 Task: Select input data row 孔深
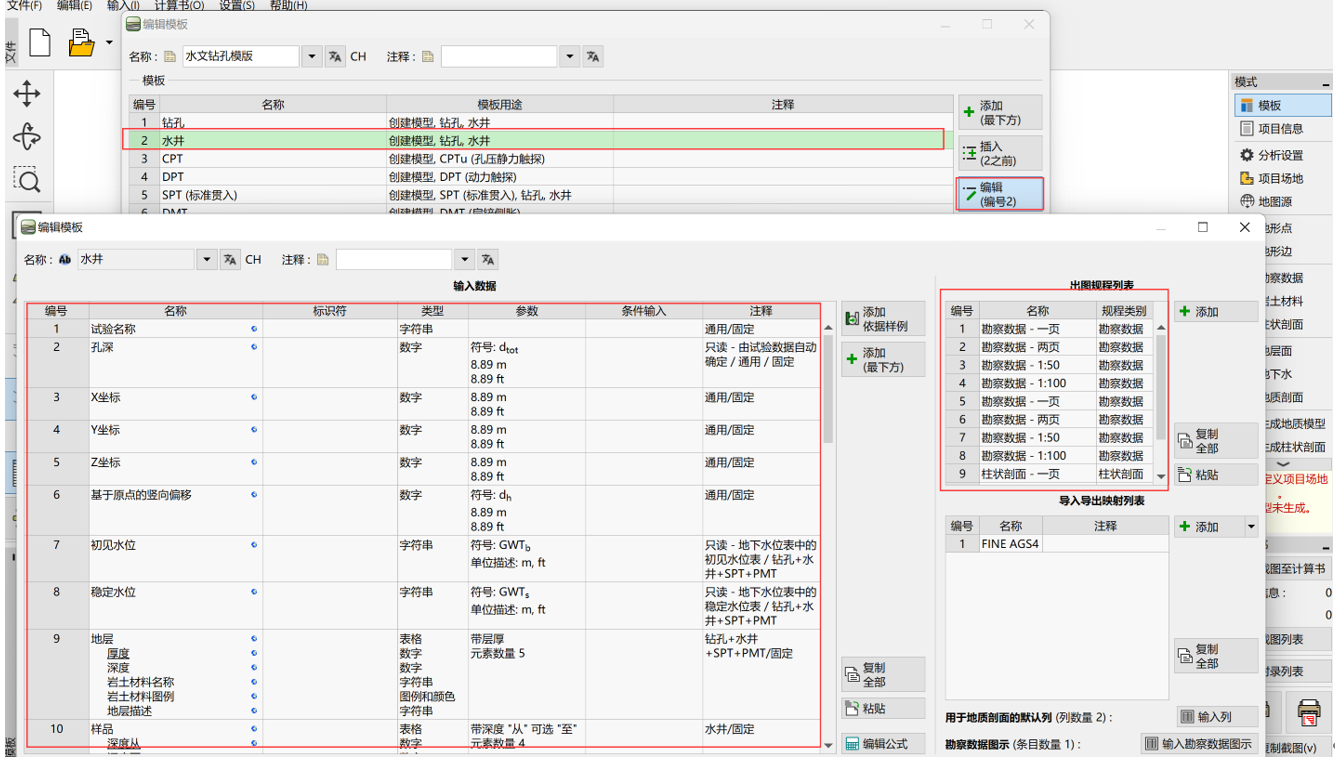point(423,363)
